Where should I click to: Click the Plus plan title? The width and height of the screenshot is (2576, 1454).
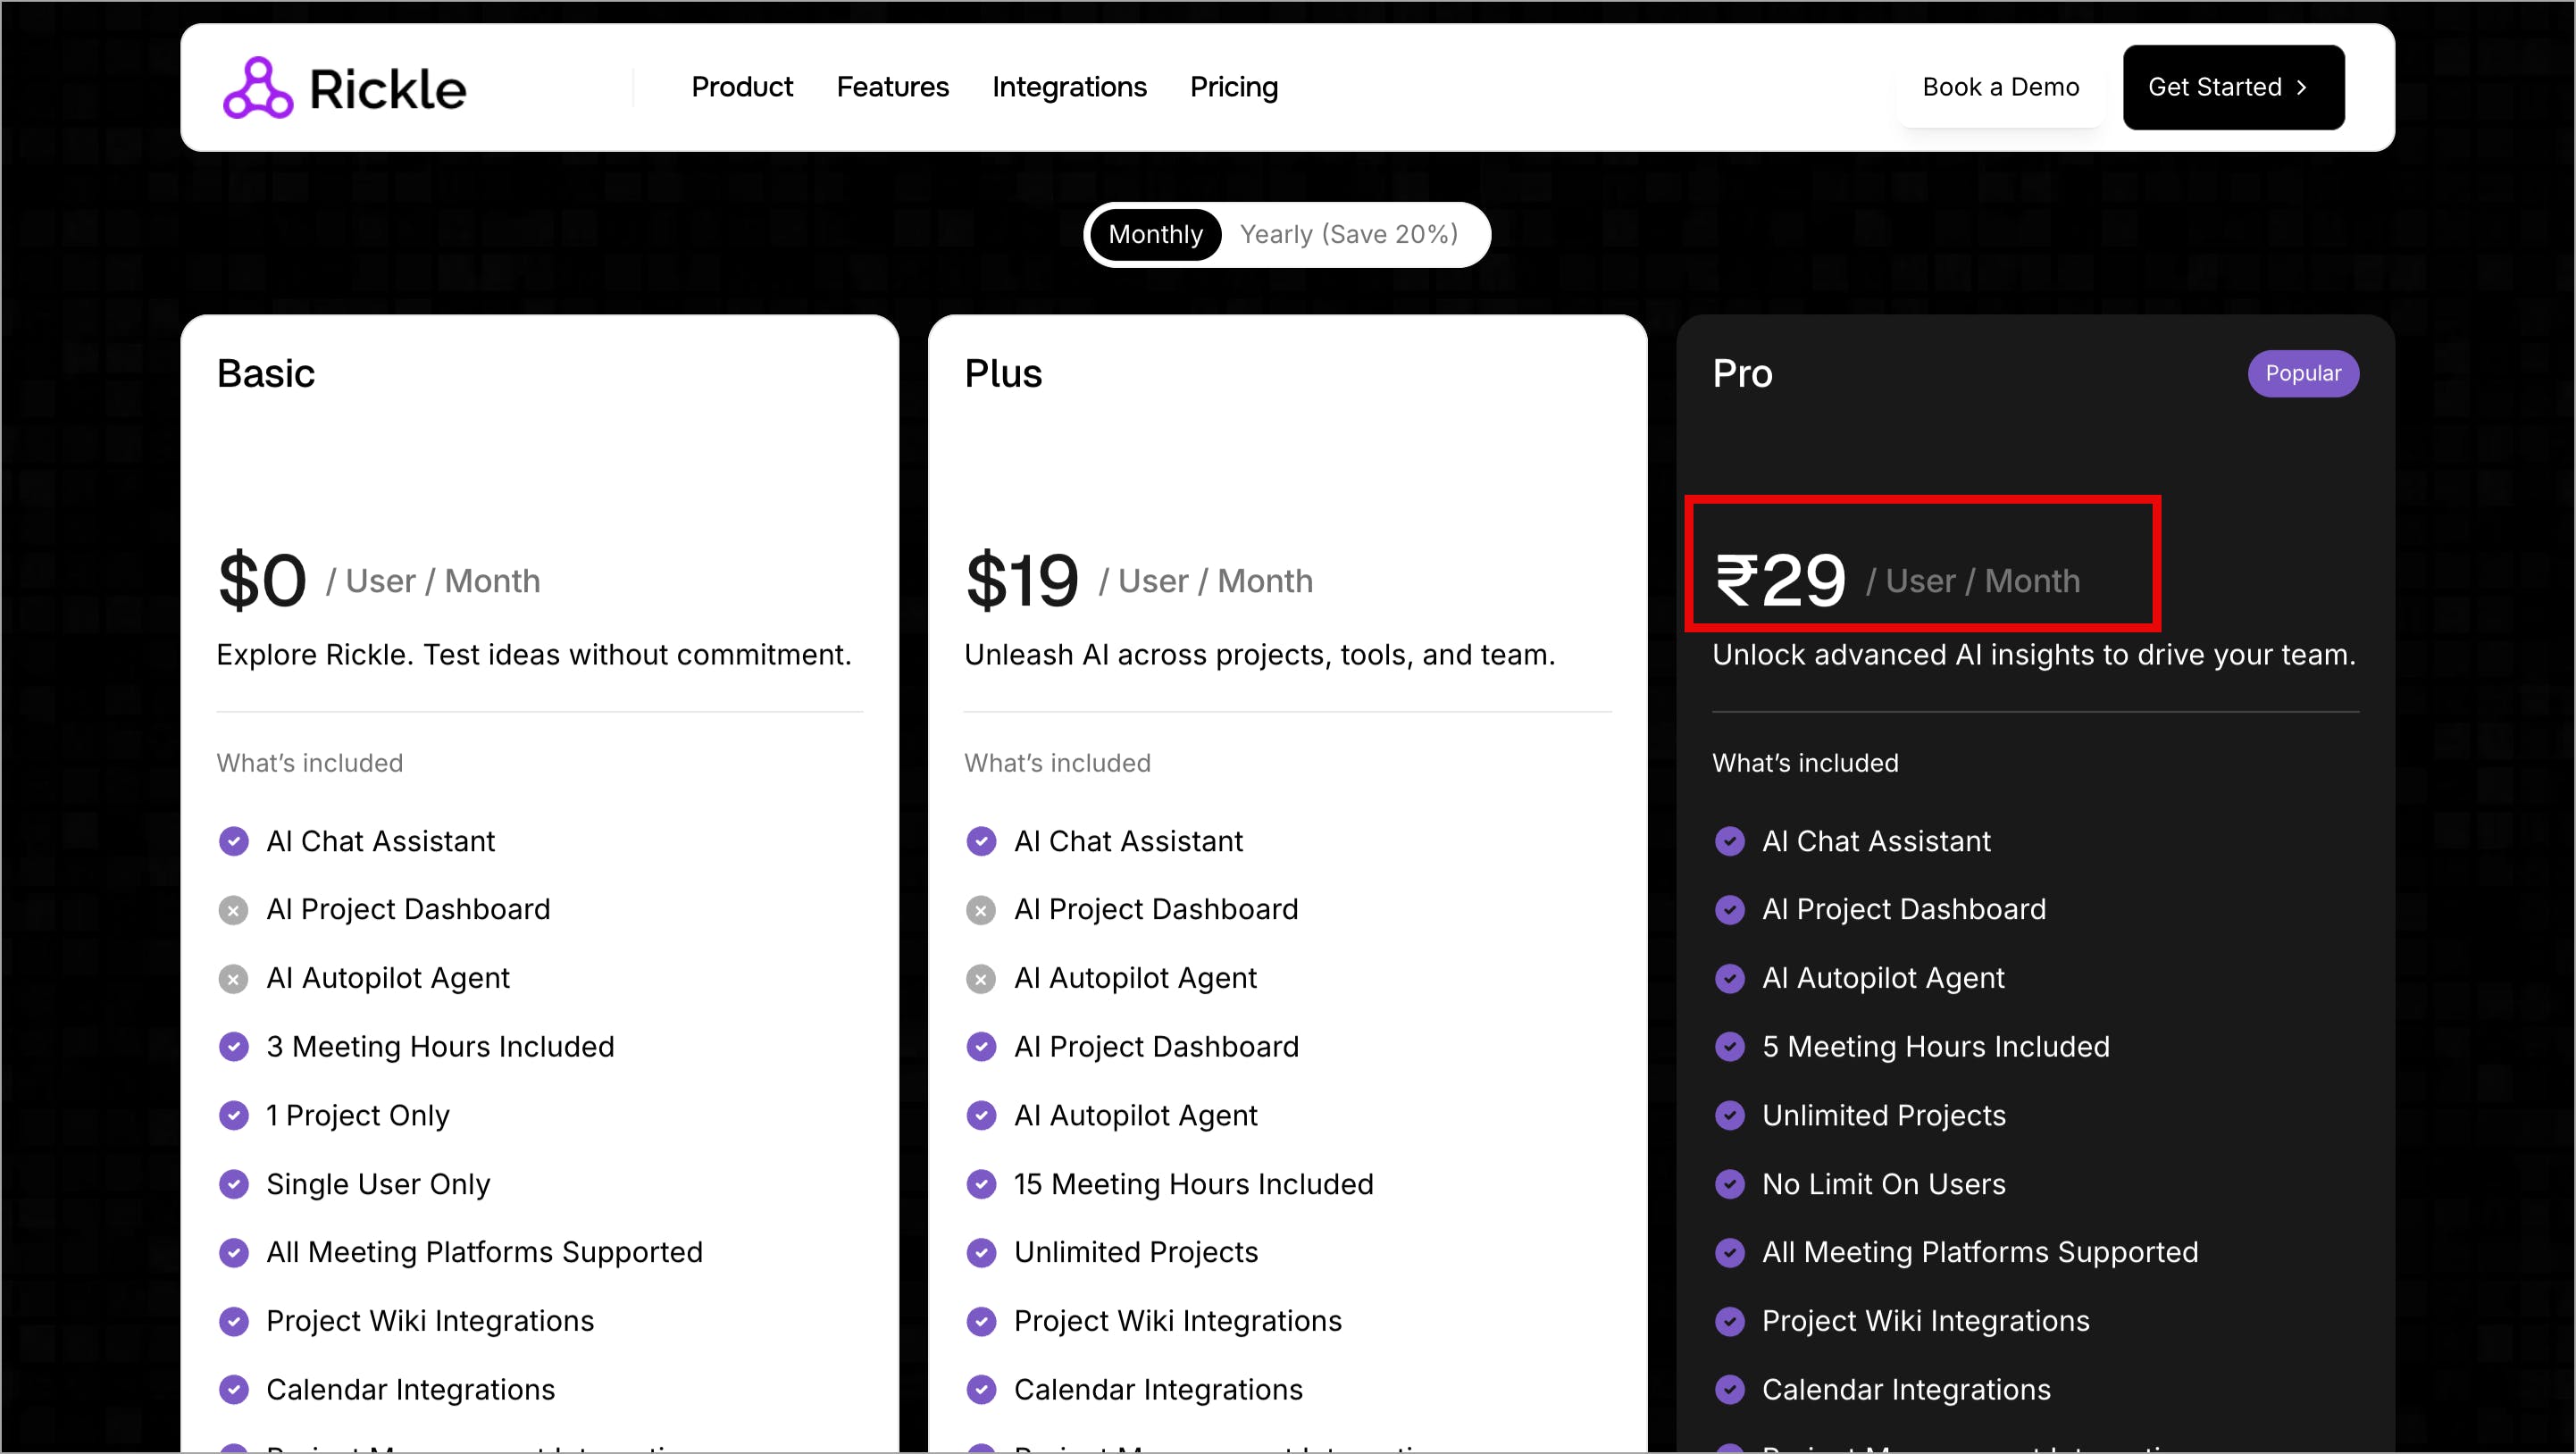click(1003, 373)
